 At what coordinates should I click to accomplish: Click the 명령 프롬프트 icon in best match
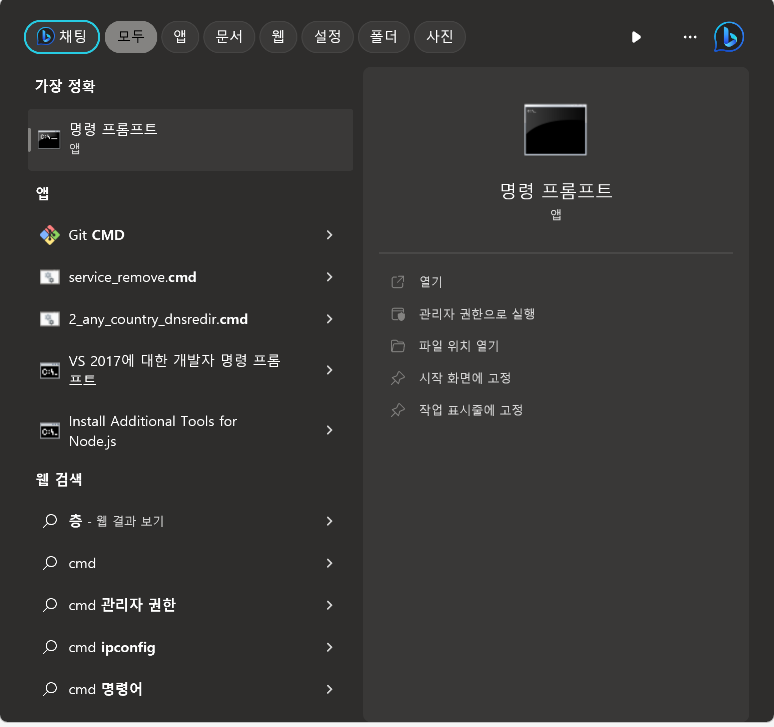coord(49,139)
